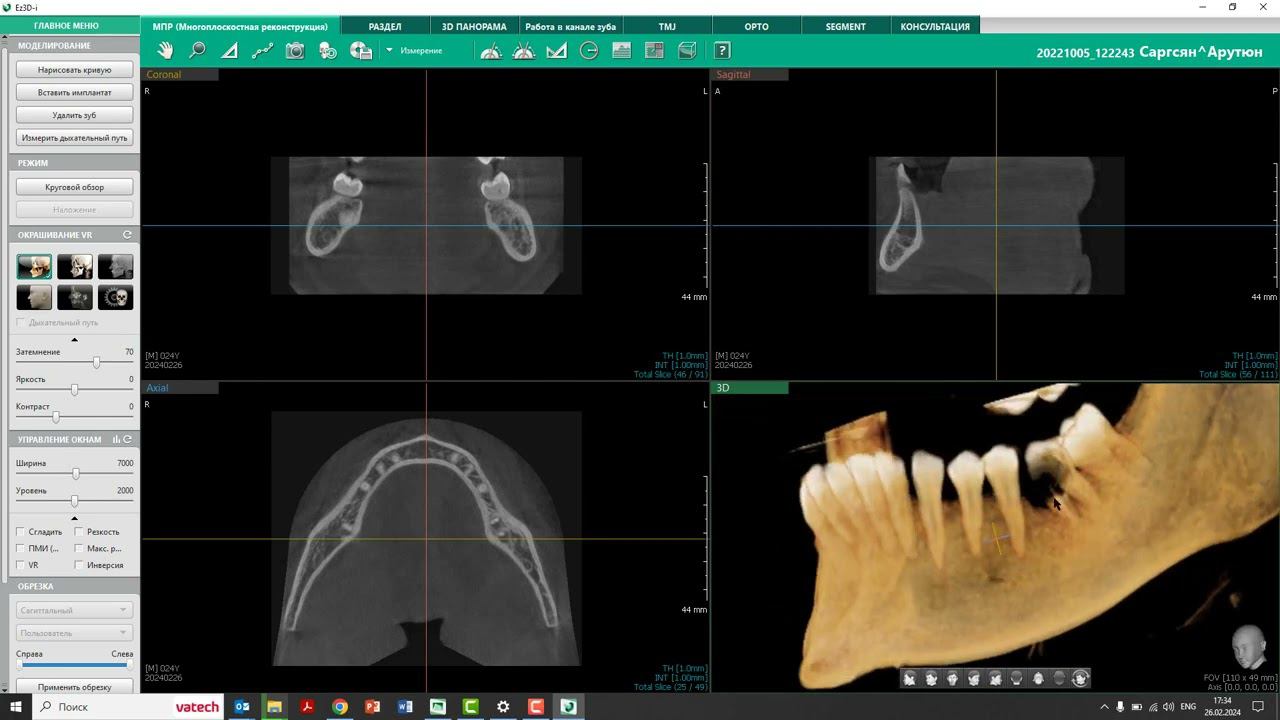This screenshot has height=720, width=1280.
Task: Click the layout grid toolbar icon
Action: coord(655,51)
